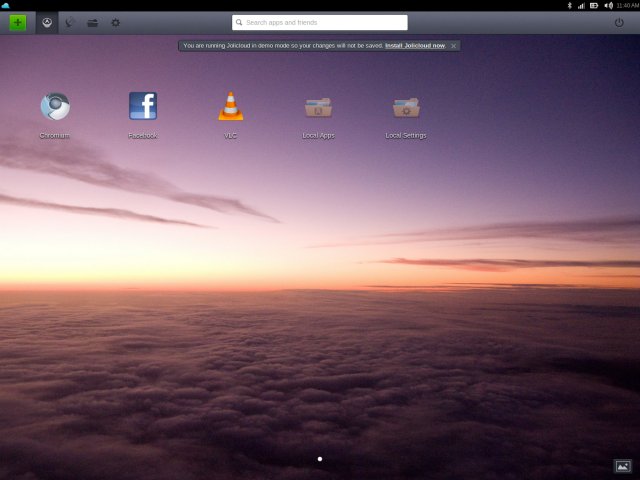640x480 pixels.
Task: Click the Jolicloud cloud logo icon
Action: coord(5,5)
